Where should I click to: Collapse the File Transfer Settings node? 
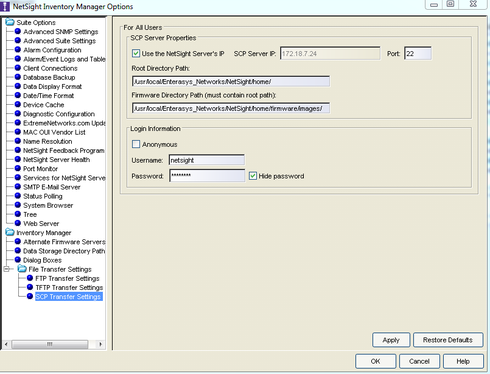[x=6, y=269]
